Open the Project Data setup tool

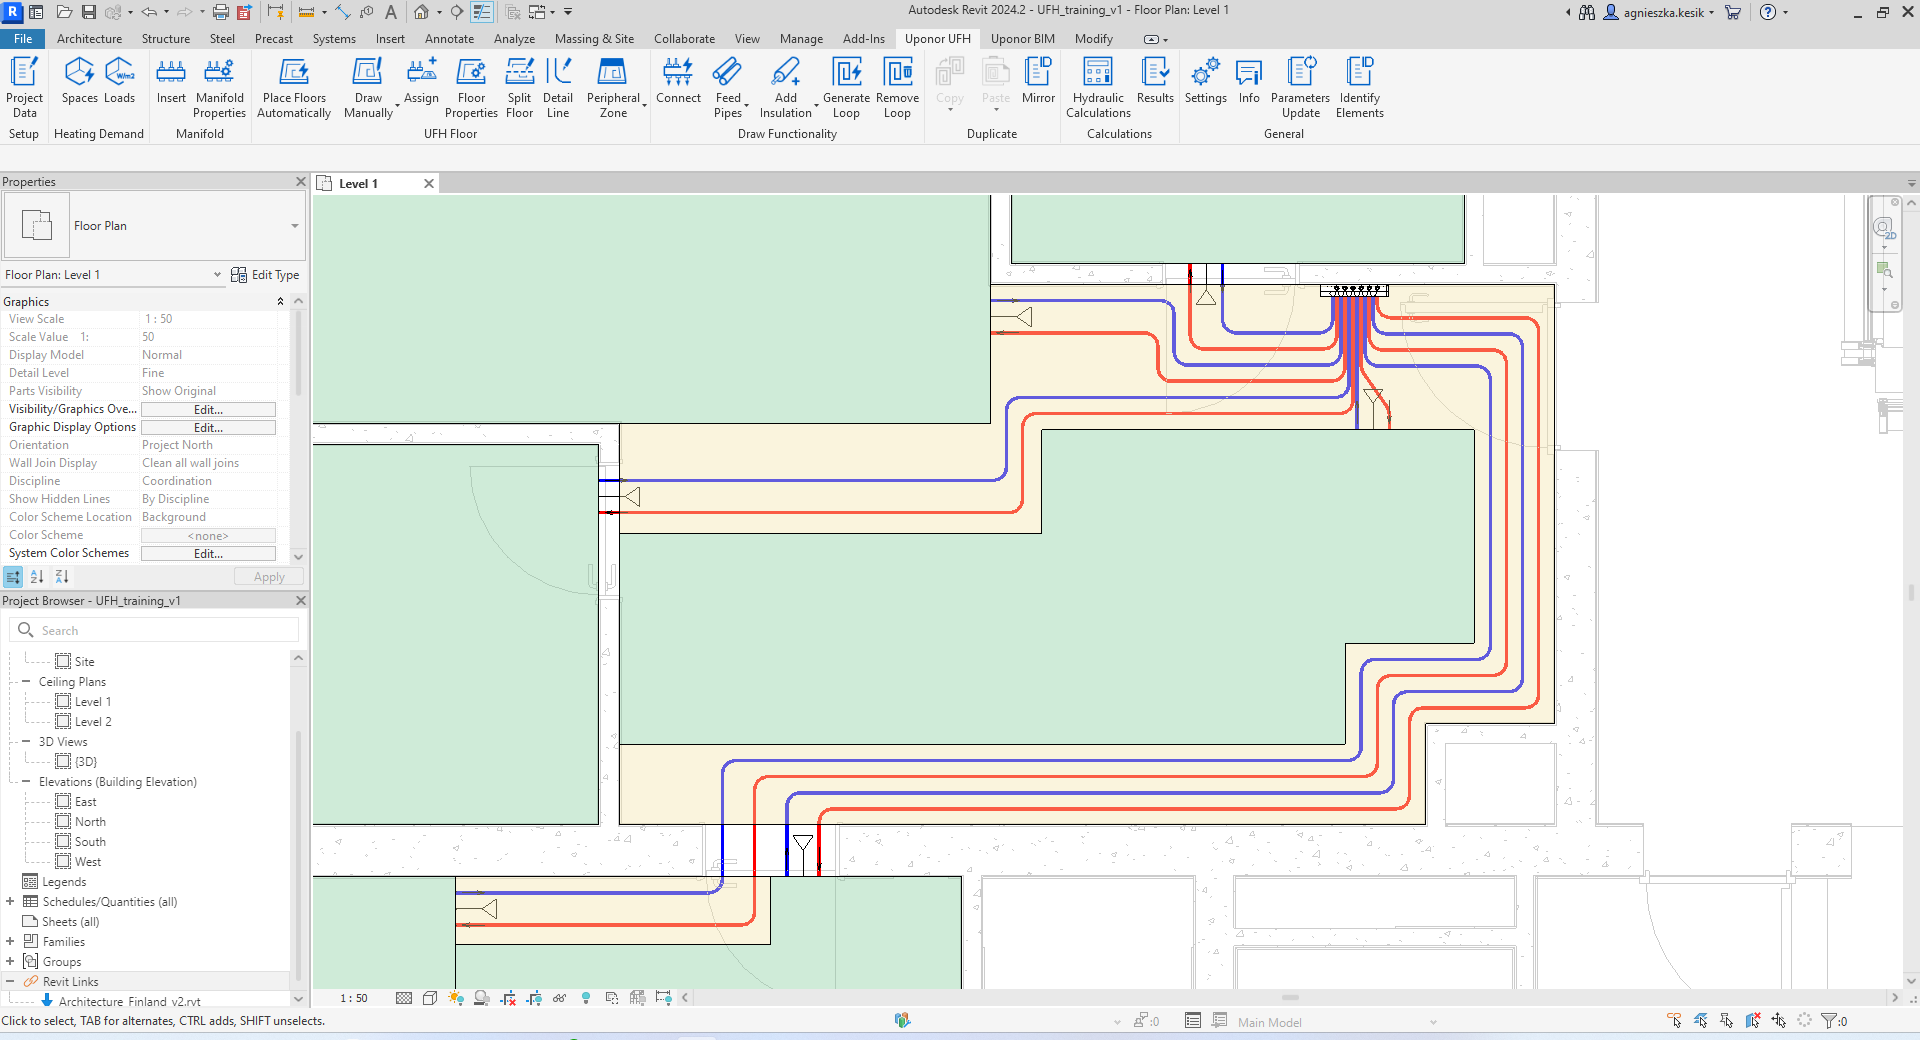(x=24, y=87)
